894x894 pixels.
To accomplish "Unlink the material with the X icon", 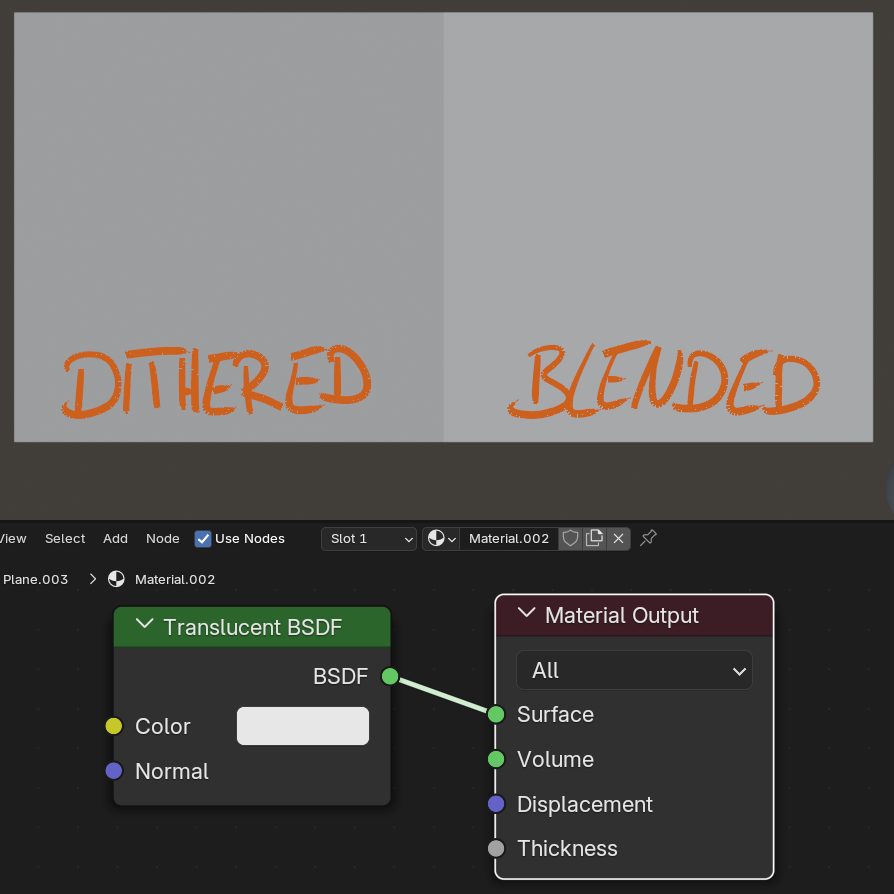I will [x=618, y=539].
